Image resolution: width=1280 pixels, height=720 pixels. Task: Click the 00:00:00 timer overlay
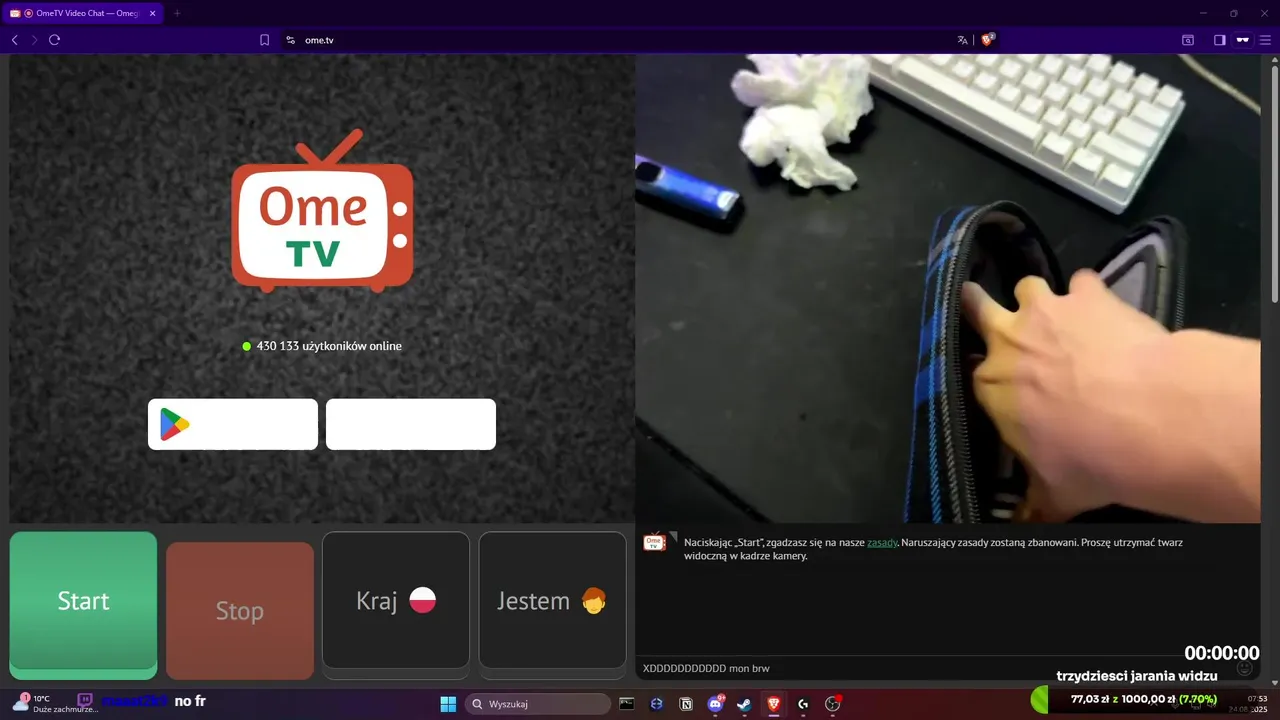(x=1222, y=653)
